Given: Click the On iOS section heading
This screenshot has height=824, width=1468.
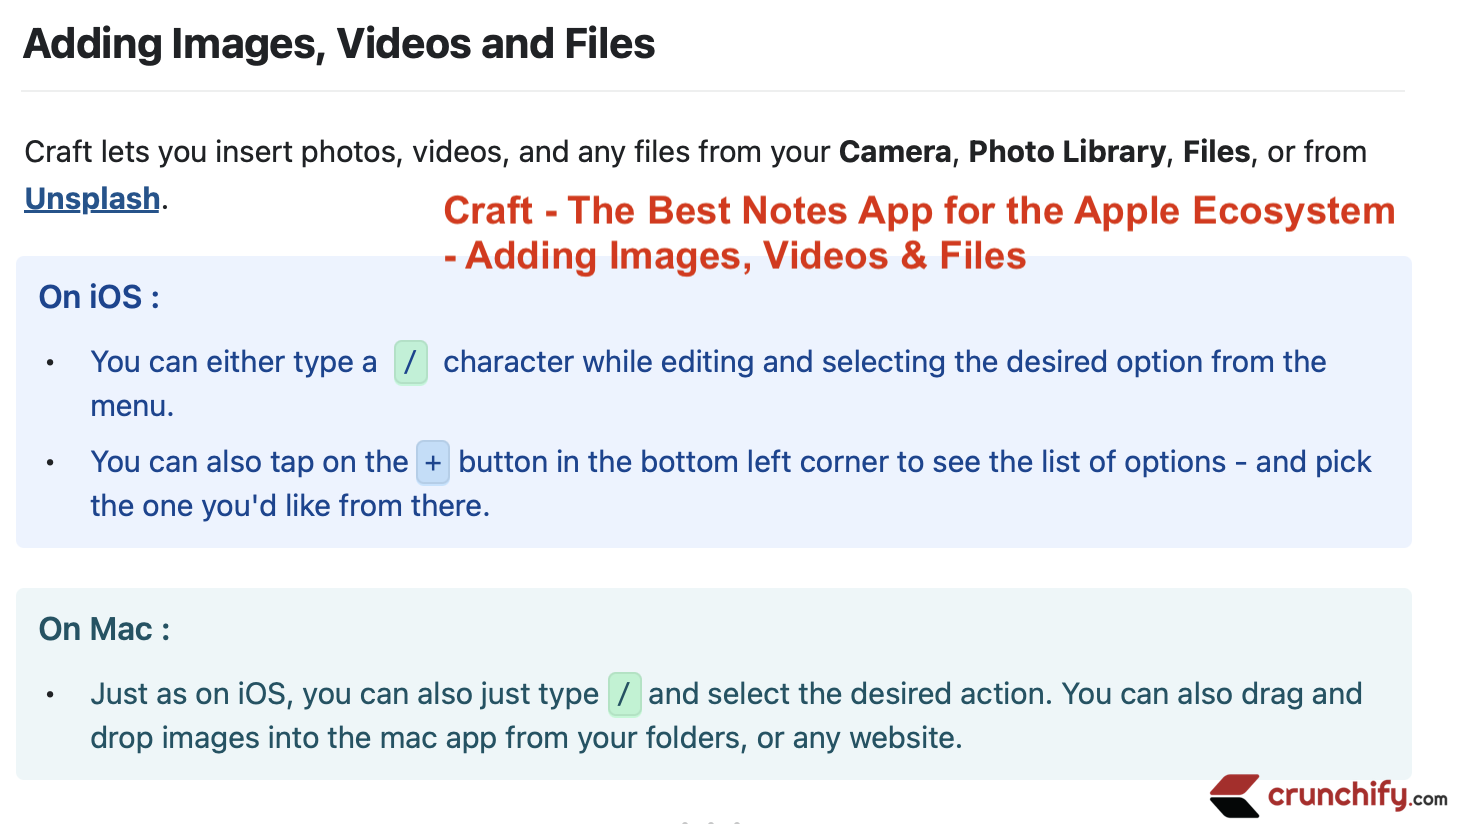Looking at the screenshot, I should [x=99, y=297].
